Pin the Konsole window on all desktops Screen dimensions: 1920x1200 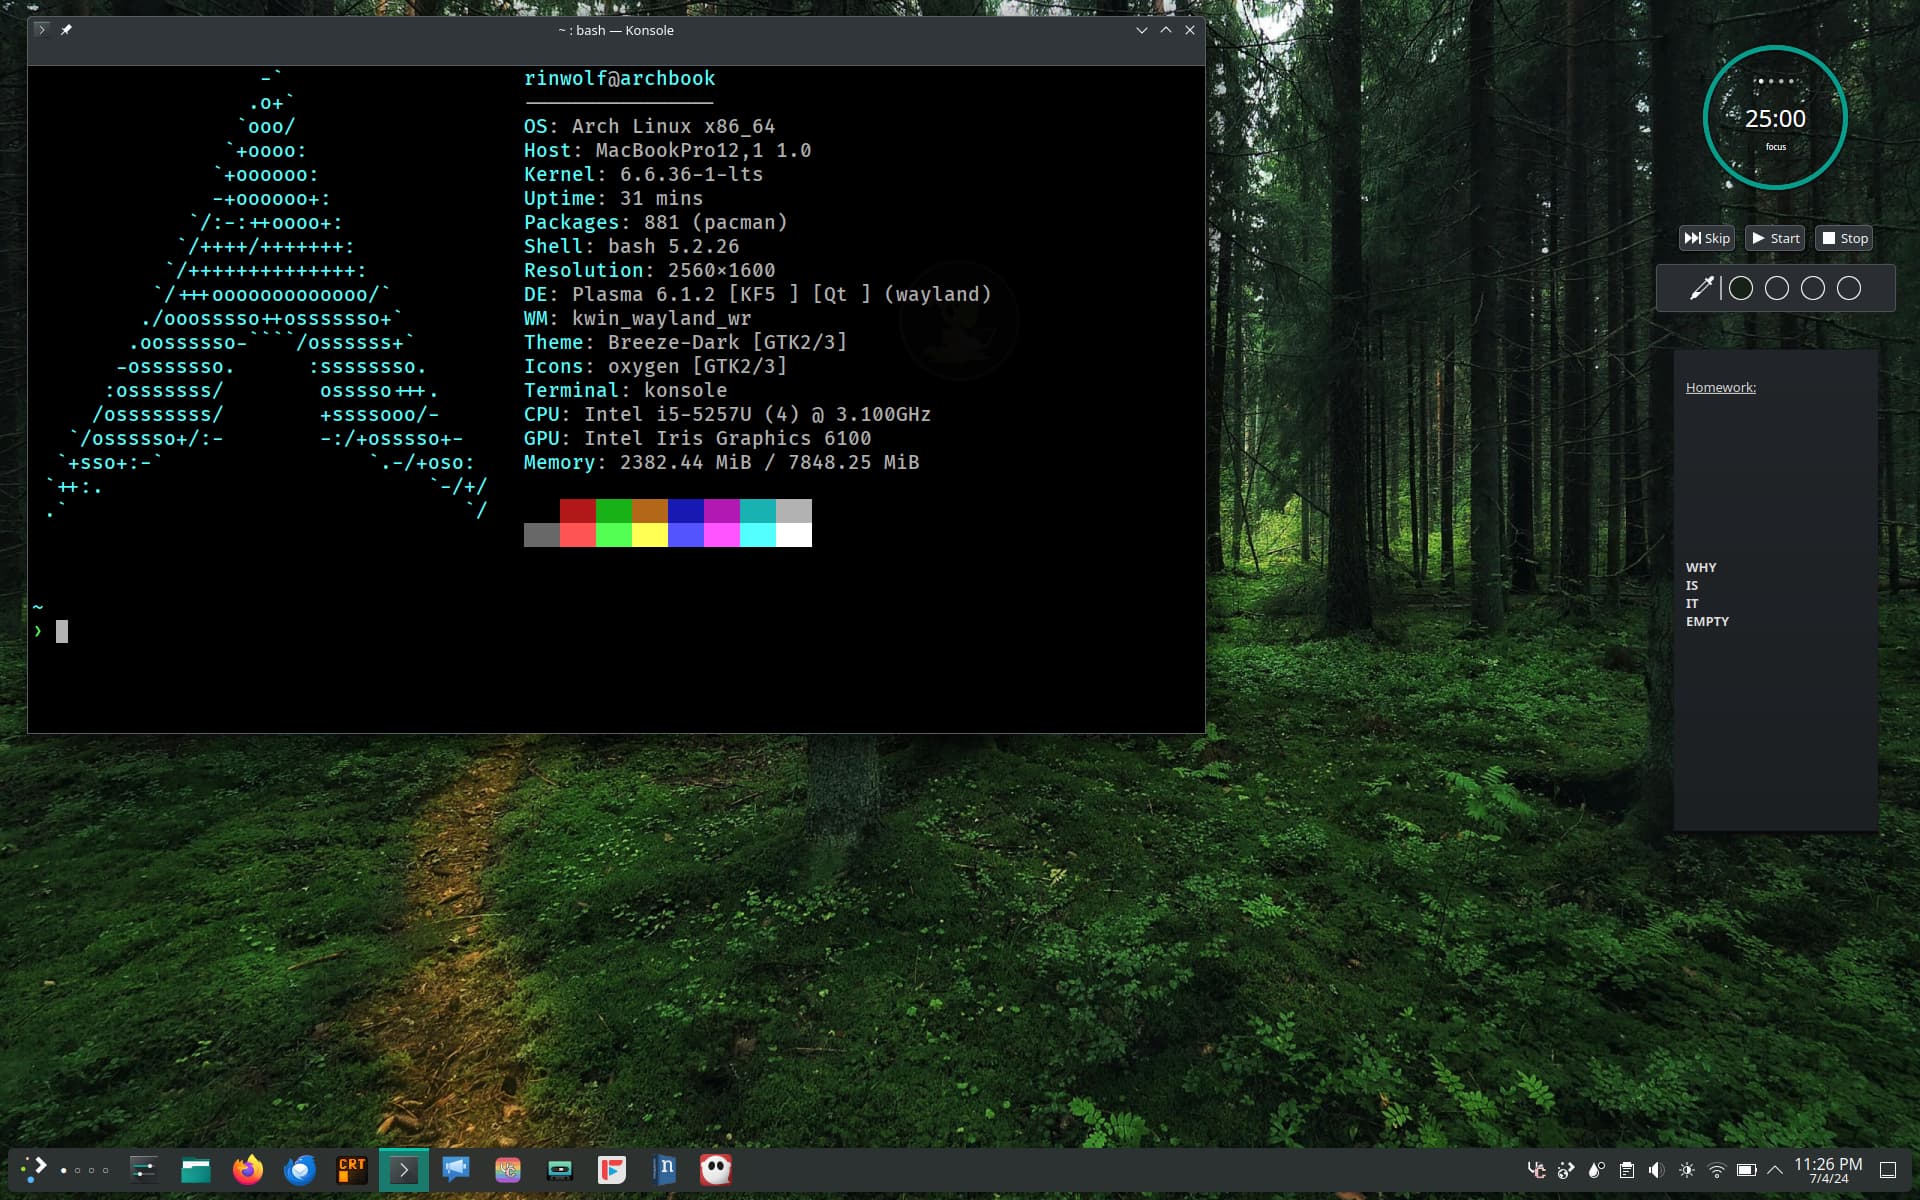coord(66,30)
